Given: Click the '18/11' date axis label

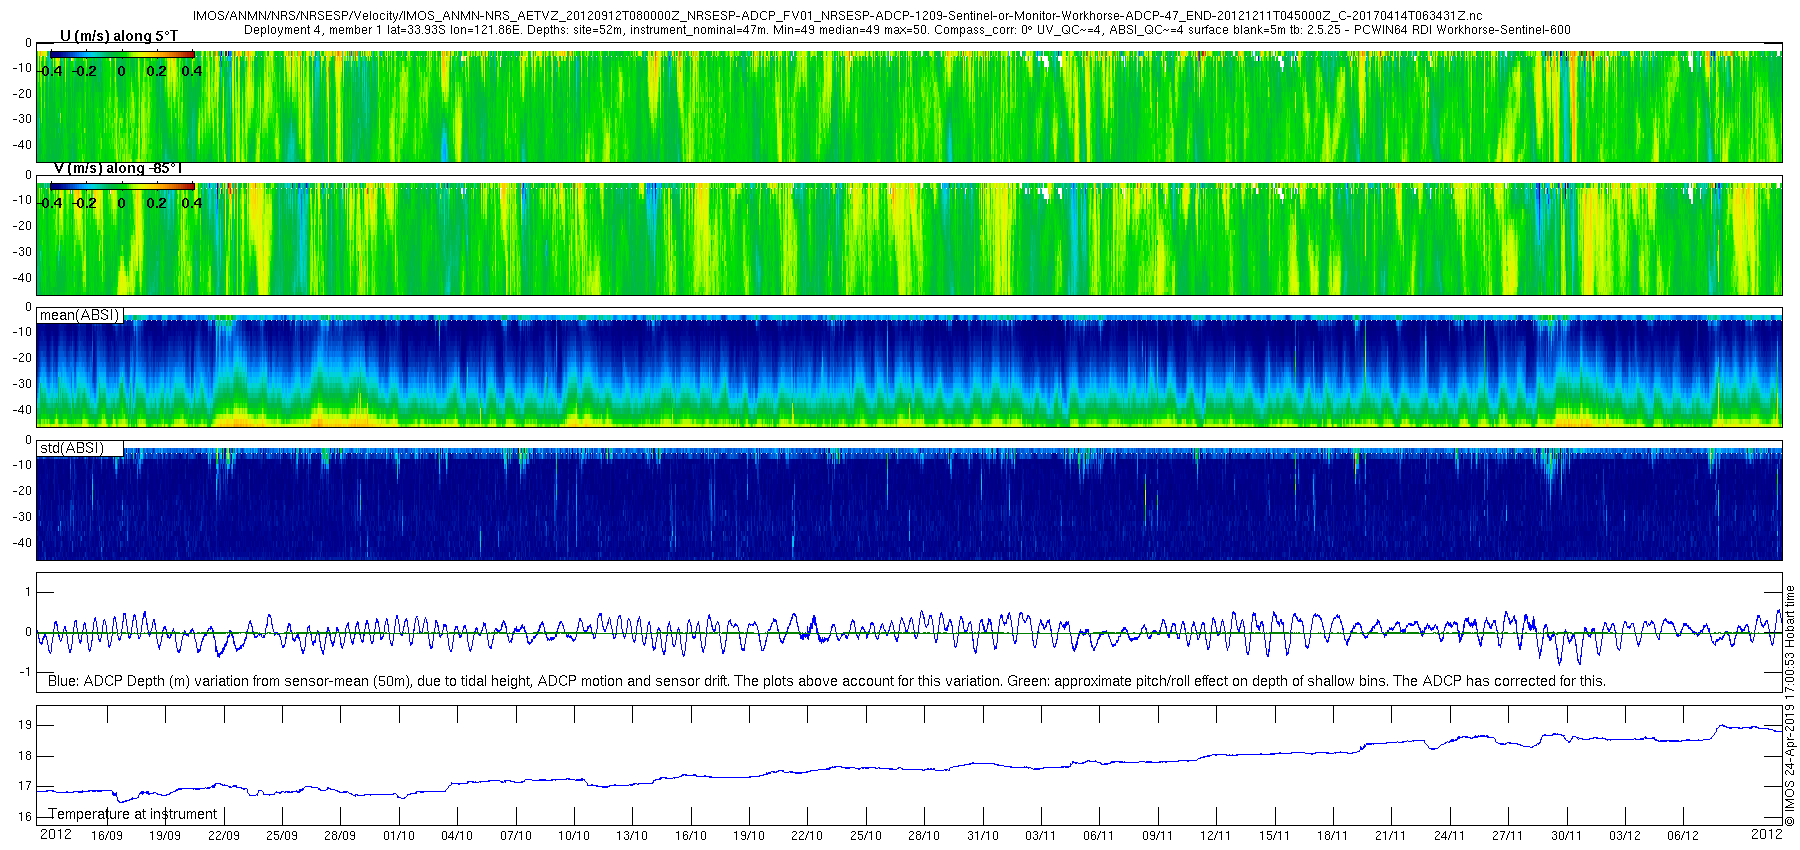Looking at the screenshot, I should [x=1333, y=836].
